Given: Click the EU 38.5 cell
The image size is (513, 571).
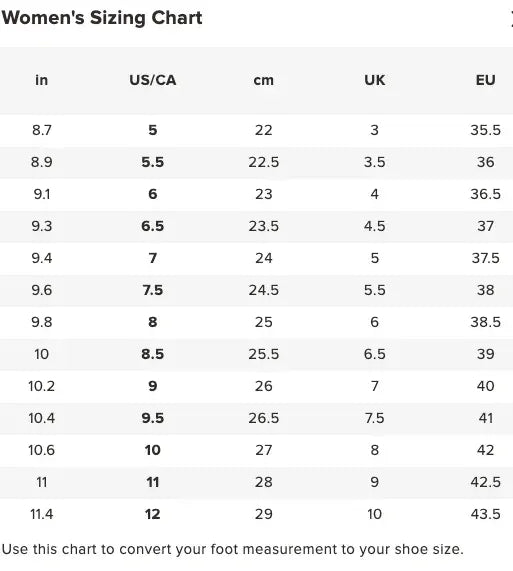Looking at the screenshot, I should pos(485,322).
